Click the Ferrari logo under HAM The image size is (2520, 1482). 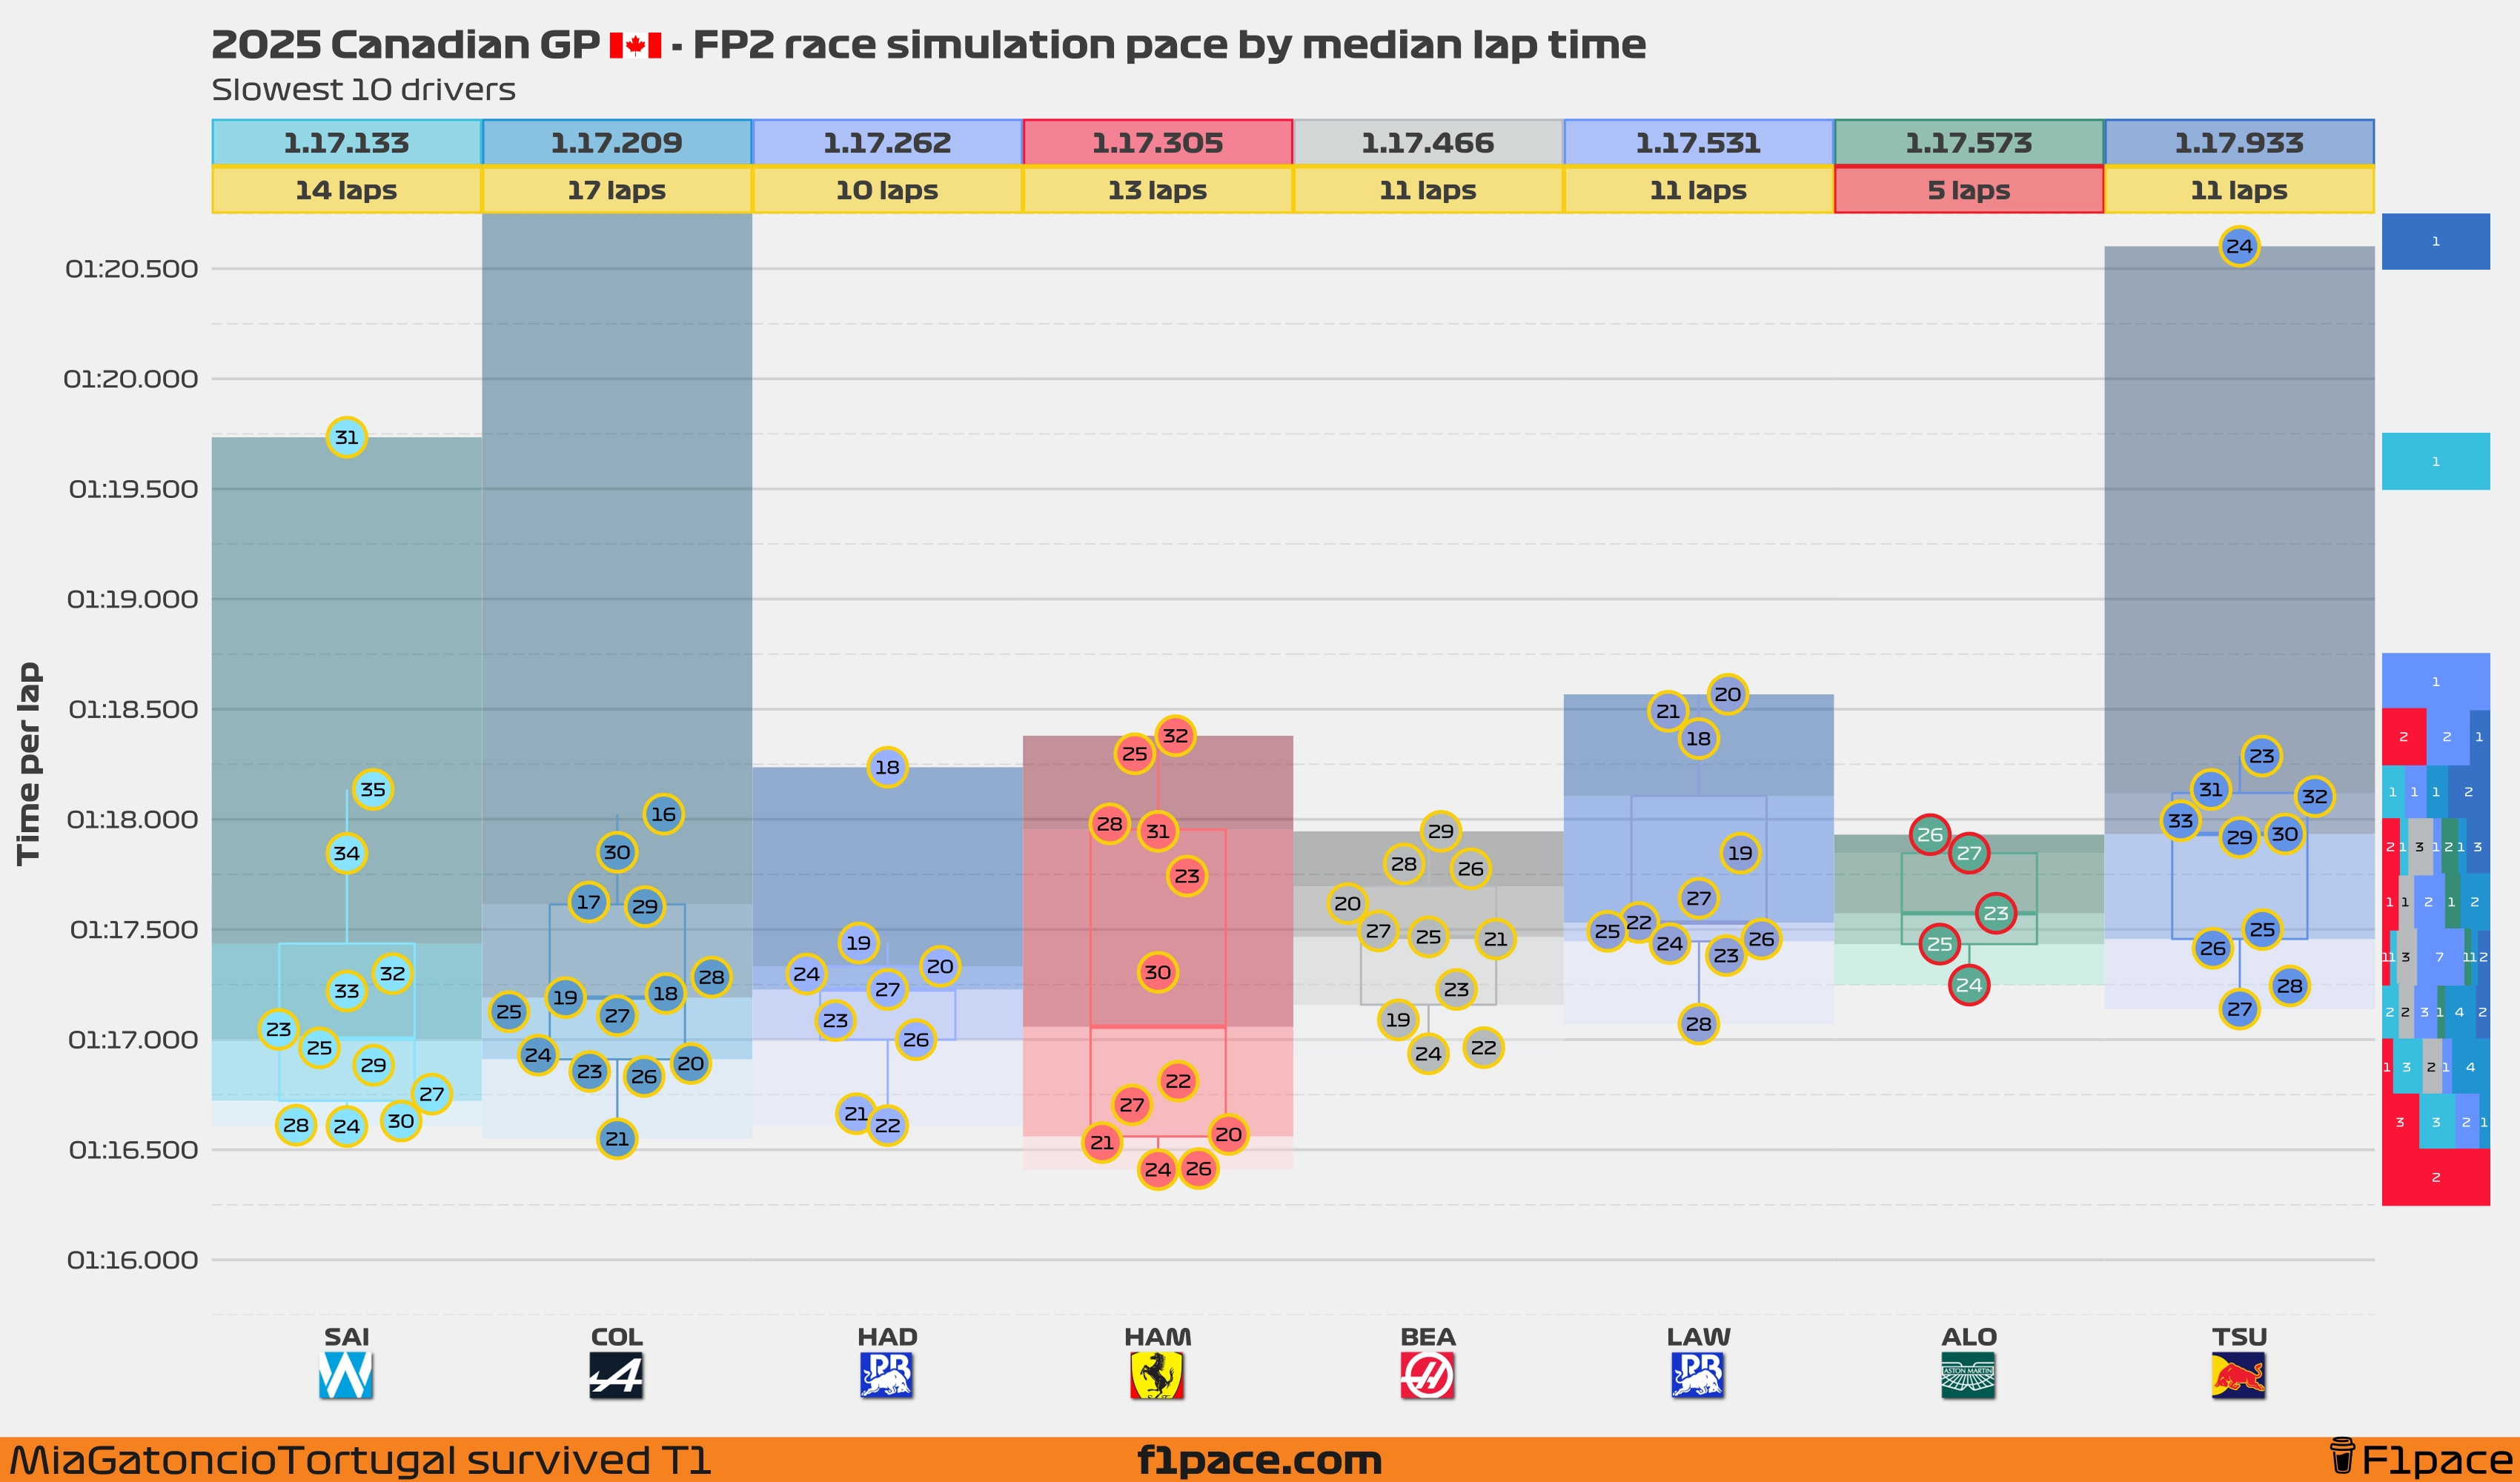pyautogui.click(x=1157, y=1375)
